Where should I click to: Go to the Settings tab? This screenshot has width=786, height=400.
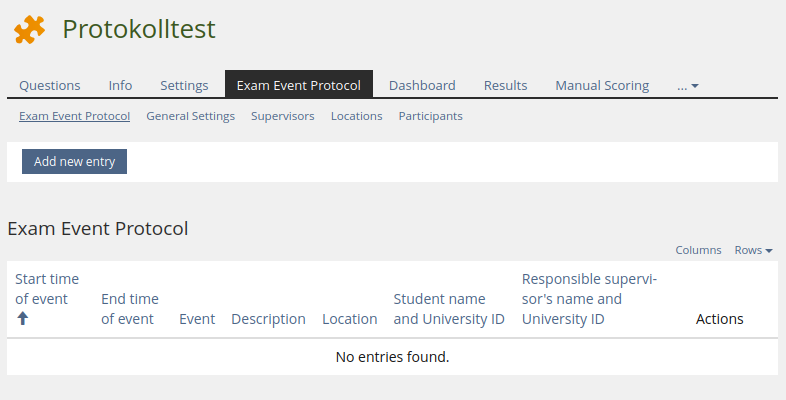tap(184, 86)
